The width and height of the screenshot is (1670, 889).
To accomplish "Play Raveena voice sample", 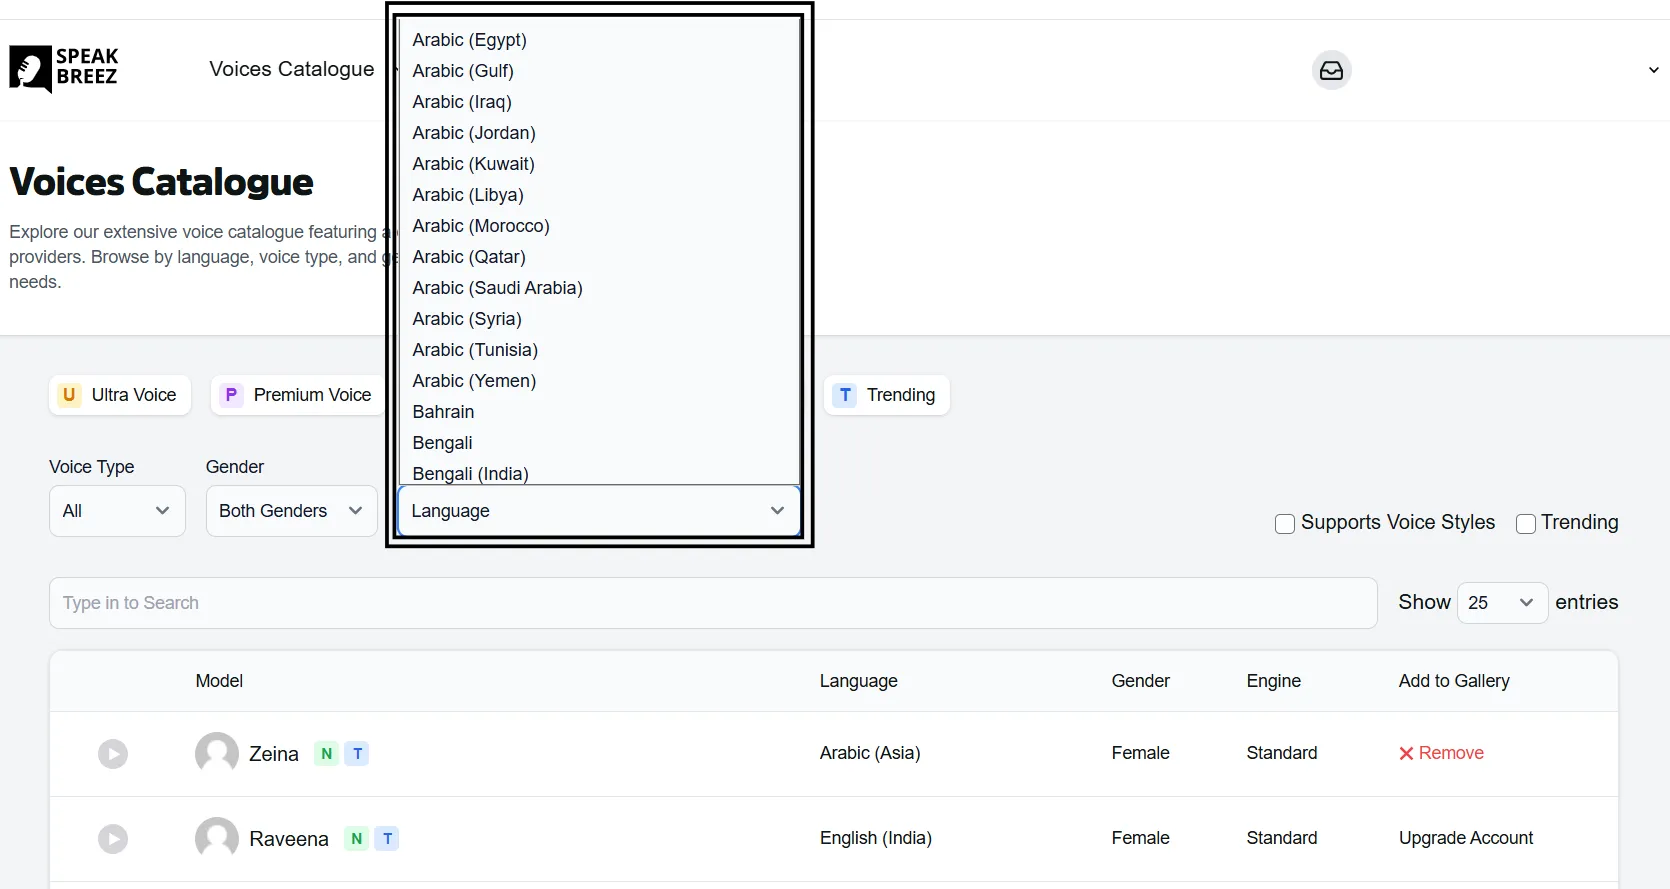I will [113, 839].
